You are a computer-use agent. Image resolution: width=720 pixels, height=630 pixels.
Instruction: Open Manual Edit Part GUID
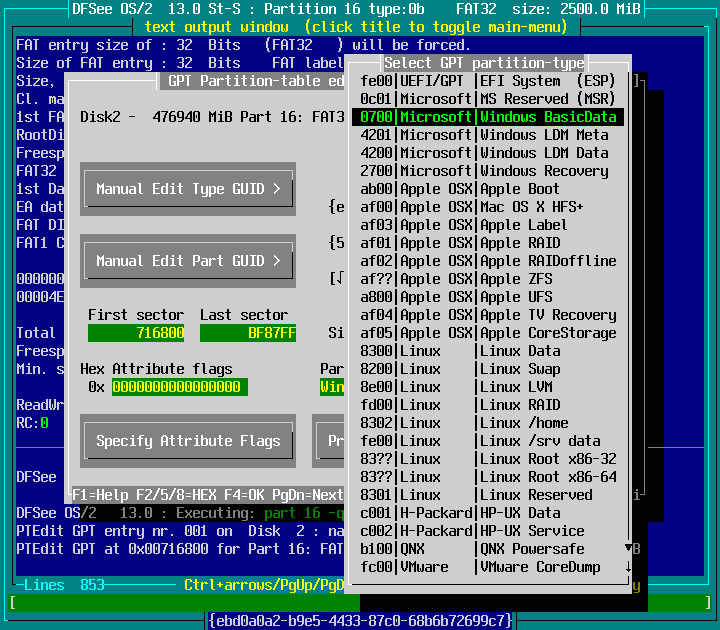pyautogui.click(x=188, y=261)
